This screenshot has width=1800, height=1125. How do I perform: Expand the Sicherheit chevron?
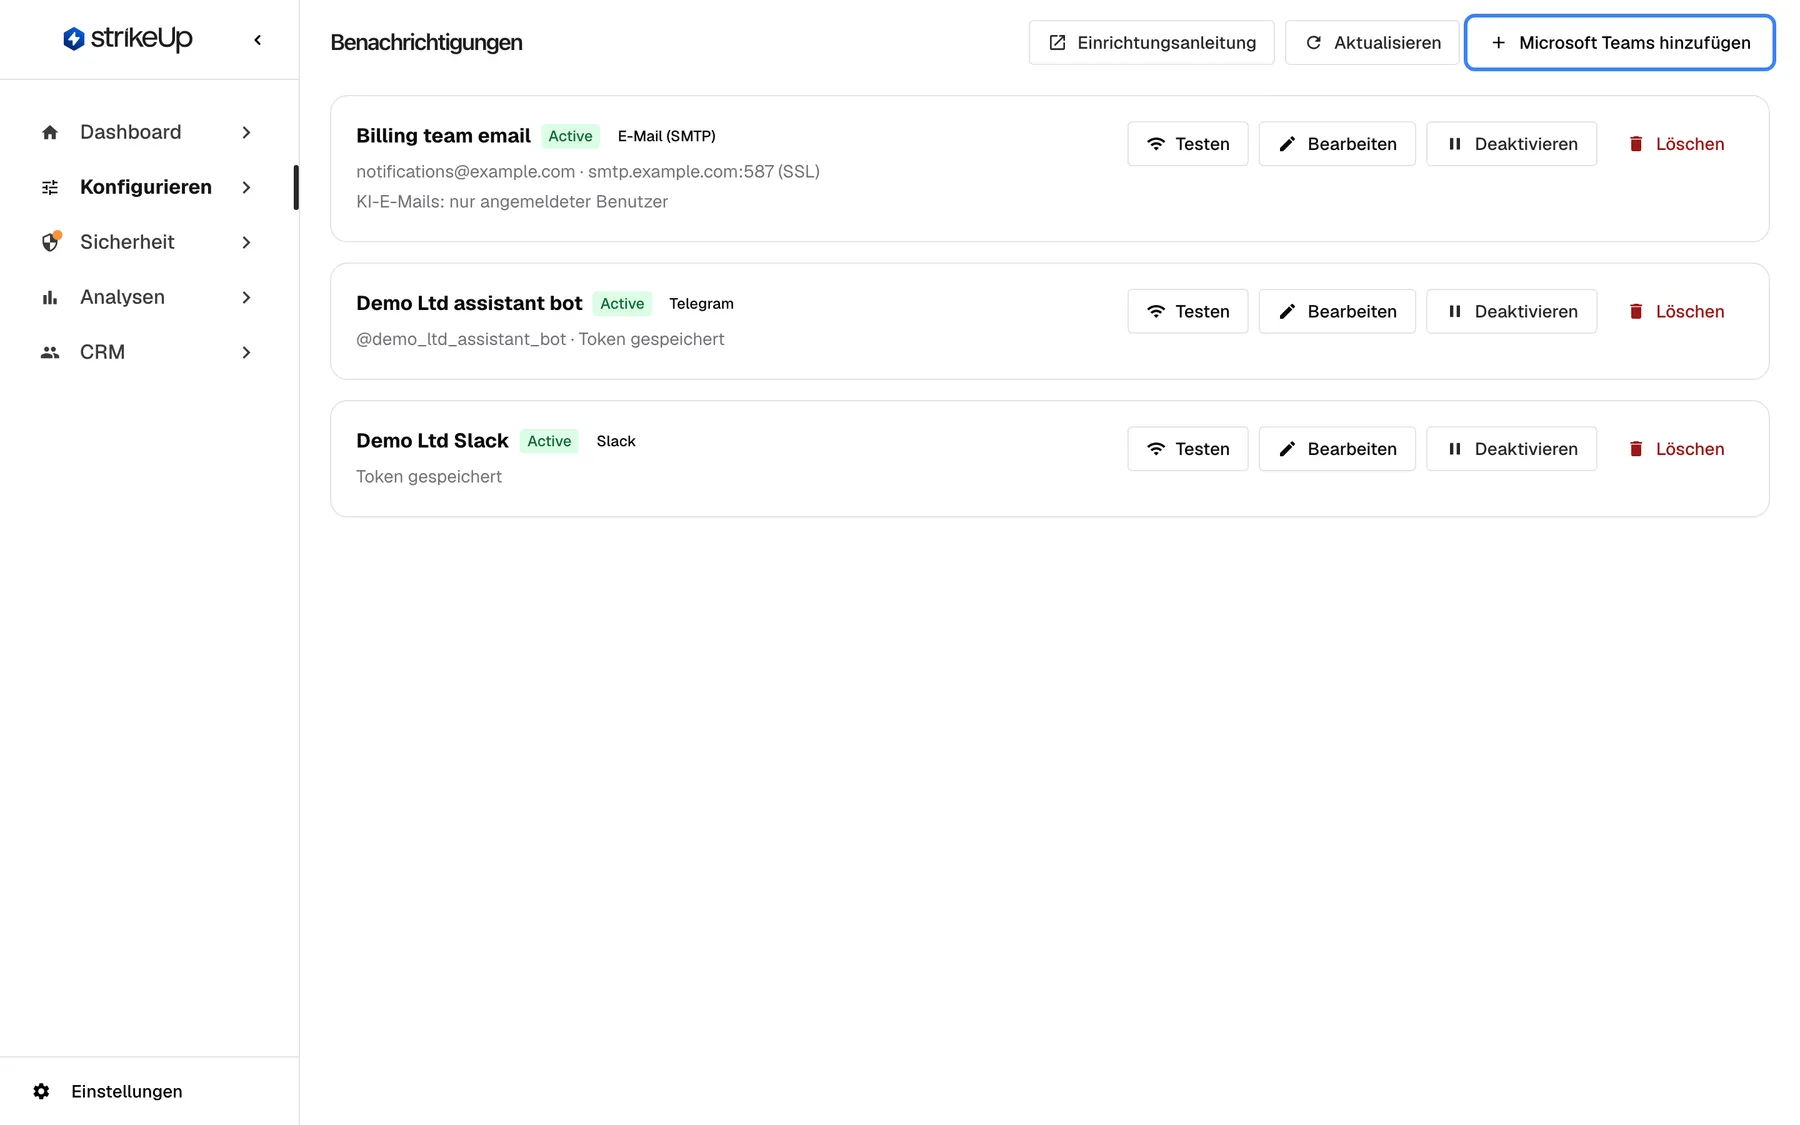[x=246, y=242]
